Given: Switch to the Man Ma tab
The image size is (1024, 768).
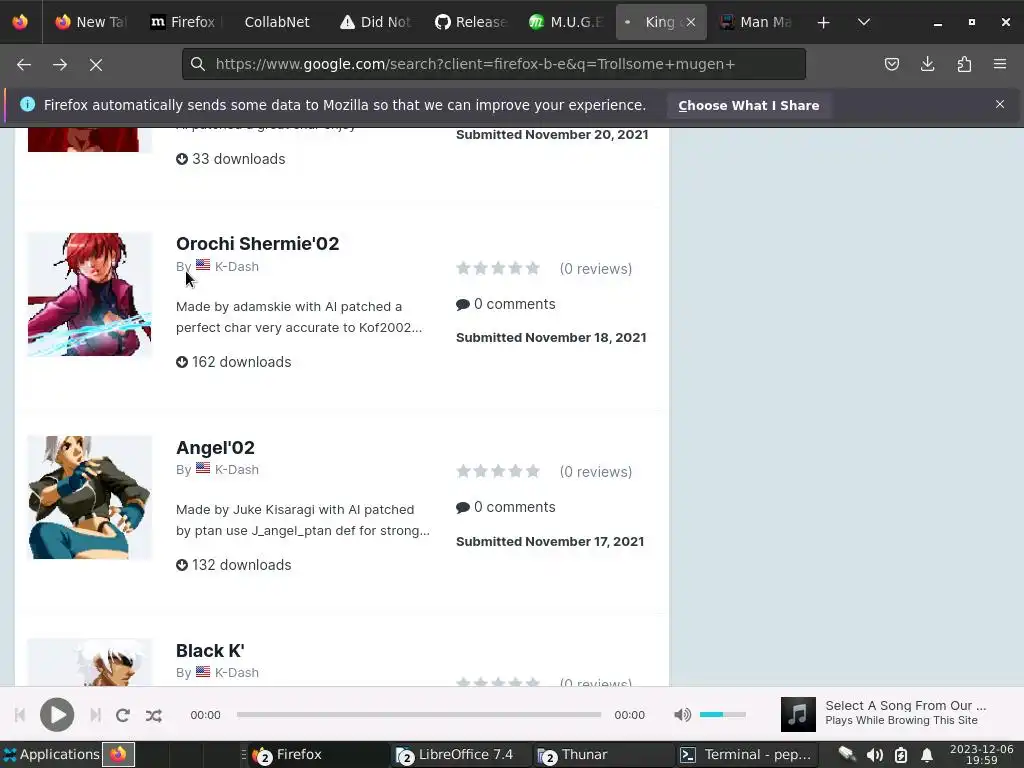Looking at the screenshot, I should 756,22.
